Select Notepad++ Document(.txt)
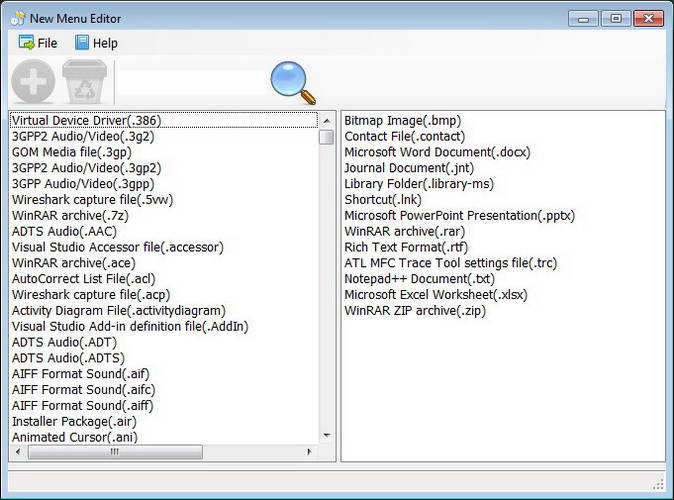This screenshot has width=674, height=500. (503, 279)
